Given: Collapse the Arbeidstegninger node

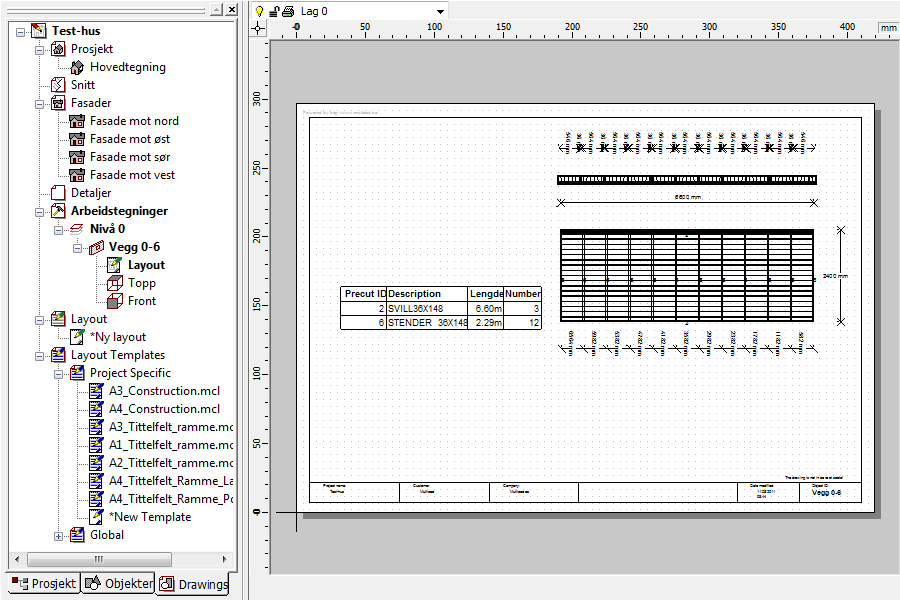Looking at the screenshot, I should (x=40, y=212).
